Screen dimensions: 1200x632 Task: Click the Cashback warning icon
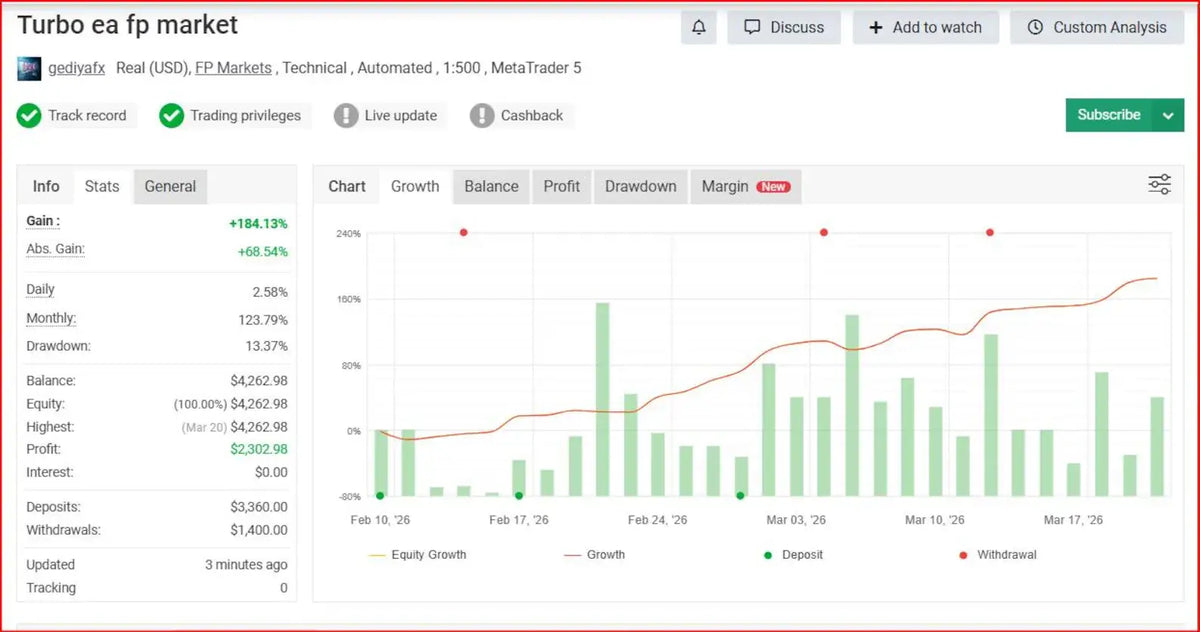click(482, 116)
